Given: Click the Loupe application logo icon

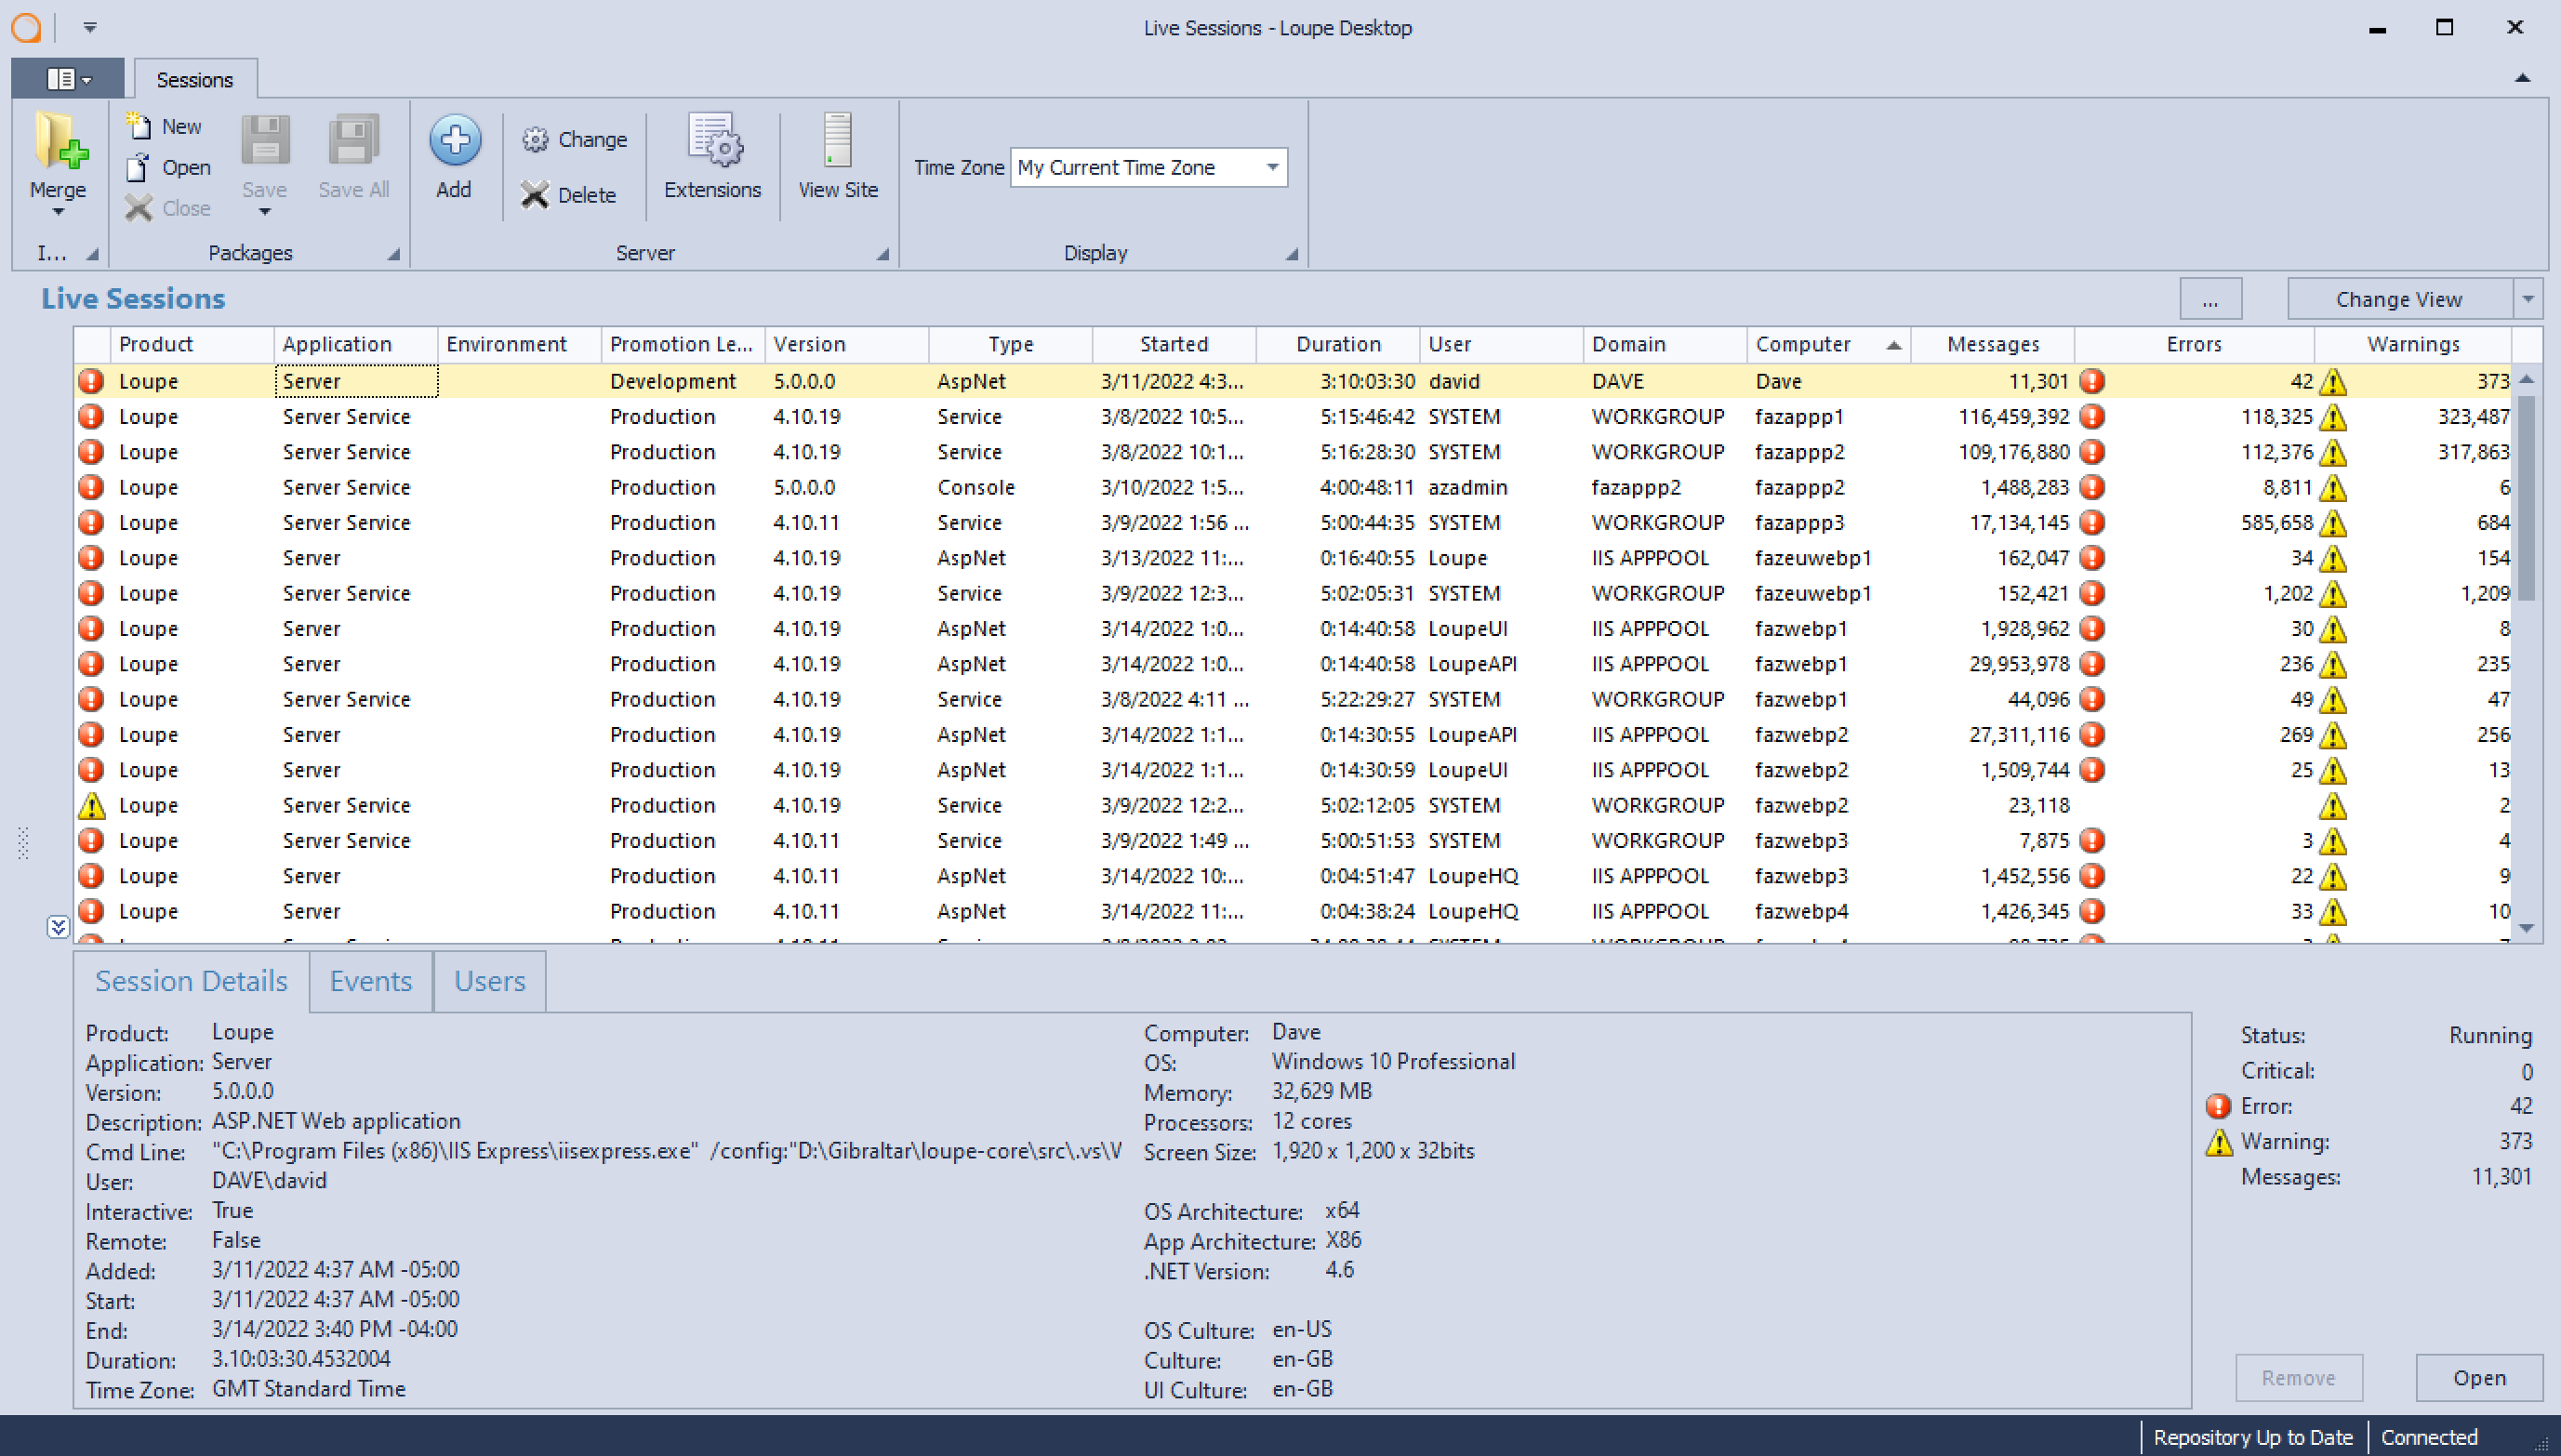Looking at the screenshot, I should [x=26, y=27].
